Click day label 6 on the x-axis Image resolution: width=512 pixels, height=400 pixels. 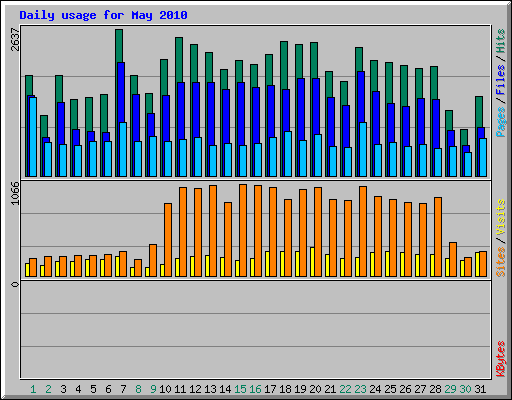[108, 389]
